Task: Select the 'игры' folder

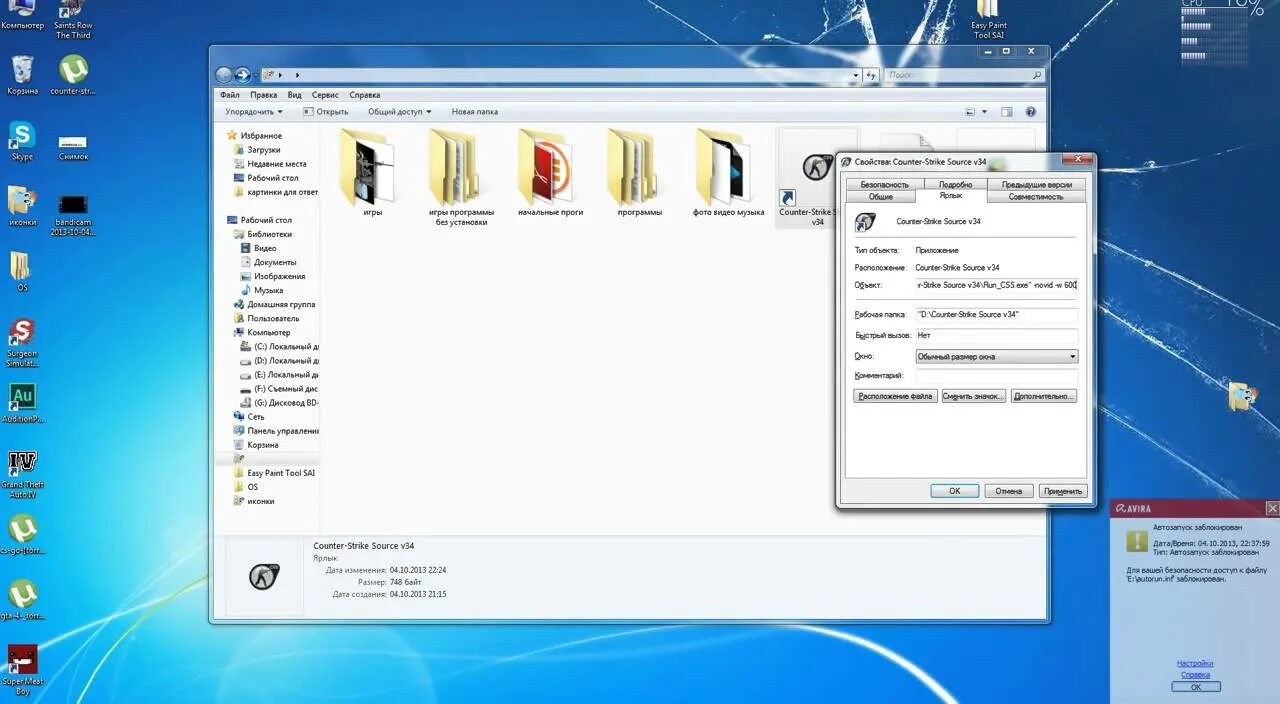Action: [x=373, y=174]
